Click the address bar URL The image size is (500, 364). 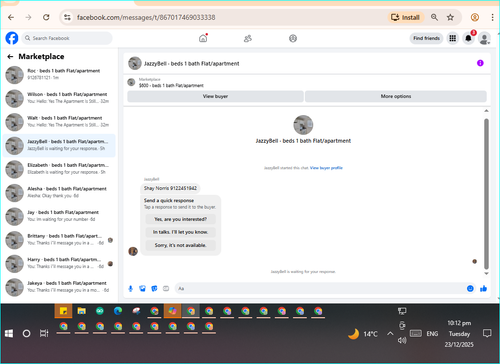146,17
